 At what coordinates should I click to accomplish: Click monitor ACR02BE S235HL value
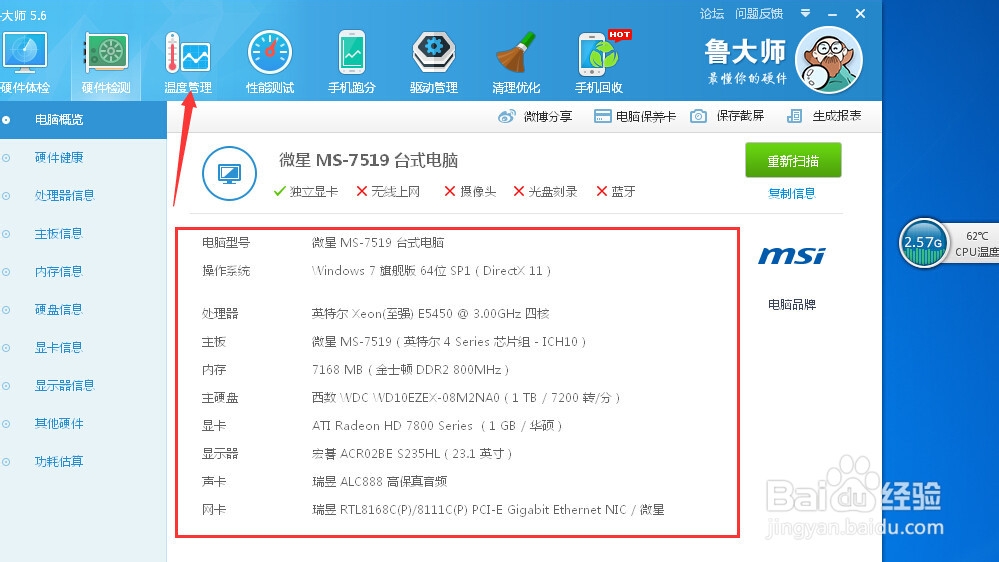coord(412,454)
